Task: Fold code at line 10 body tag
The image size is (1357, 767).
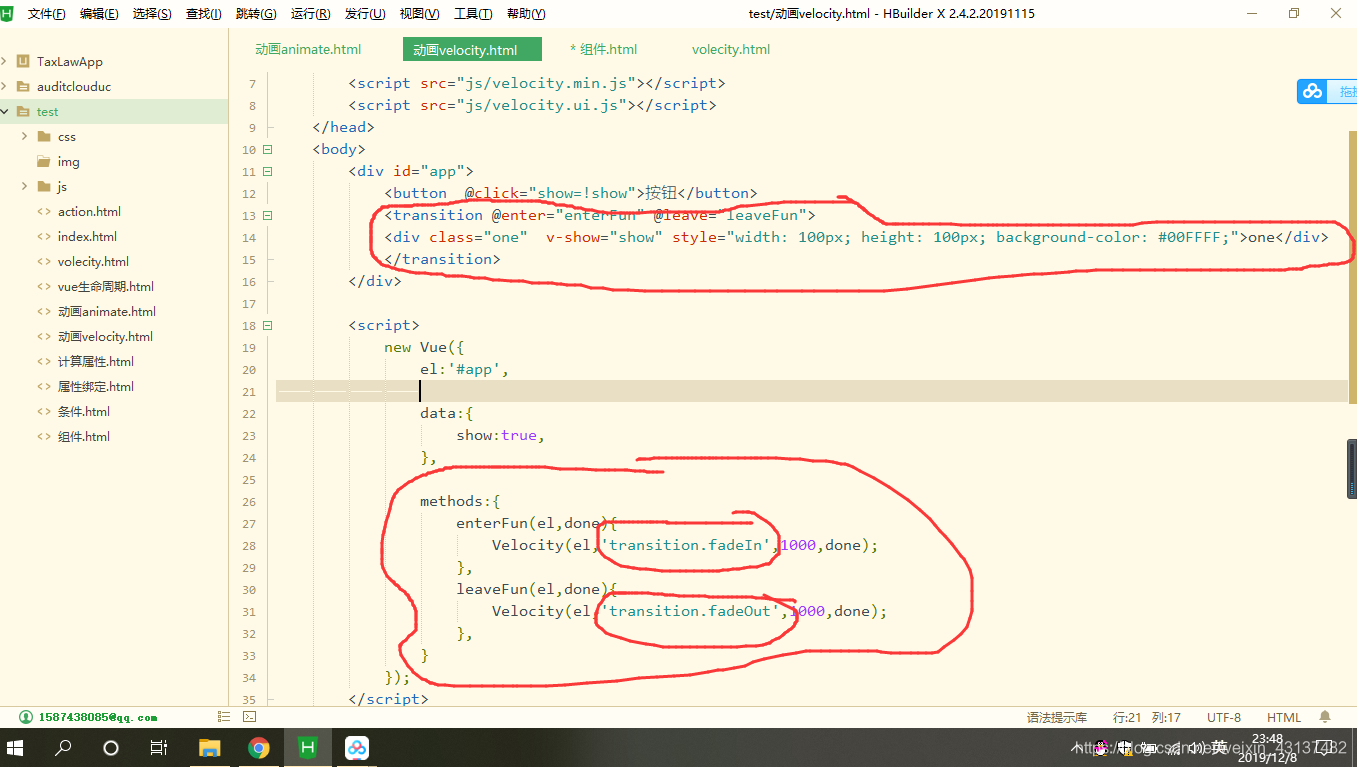Action: coord(267,150)
